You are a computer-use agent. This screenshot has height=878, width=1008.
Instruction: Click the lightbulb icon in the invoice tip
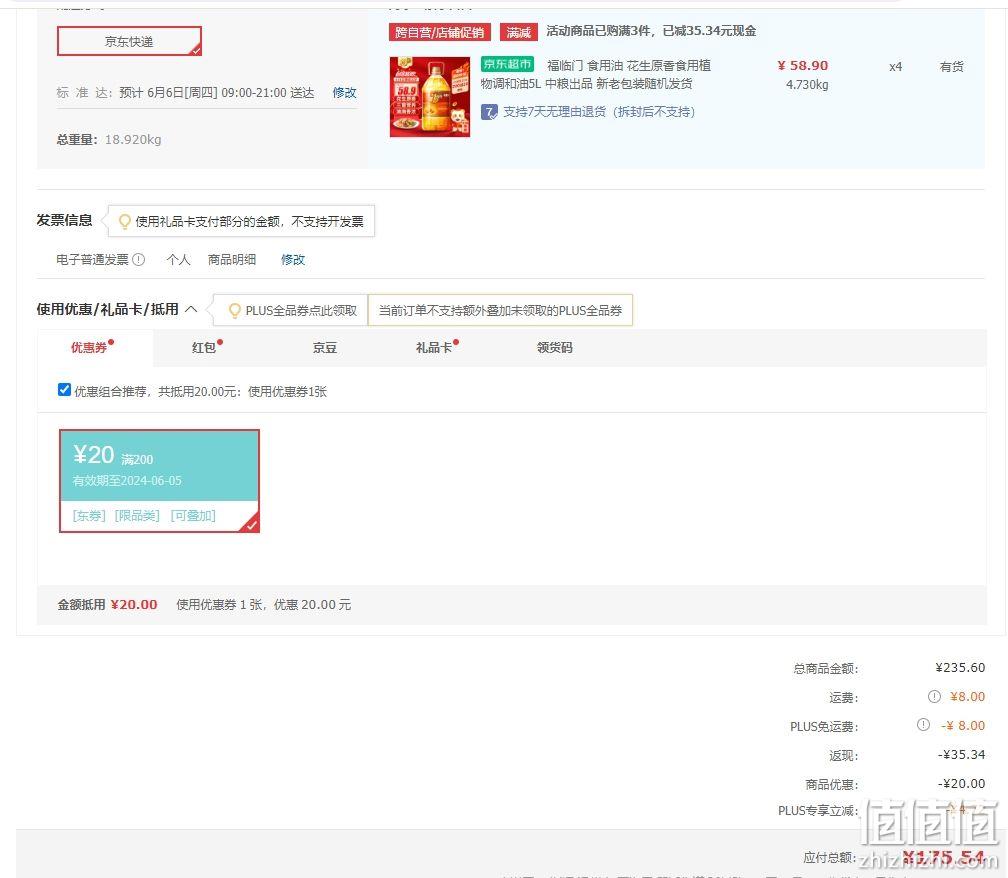point(125,222)
